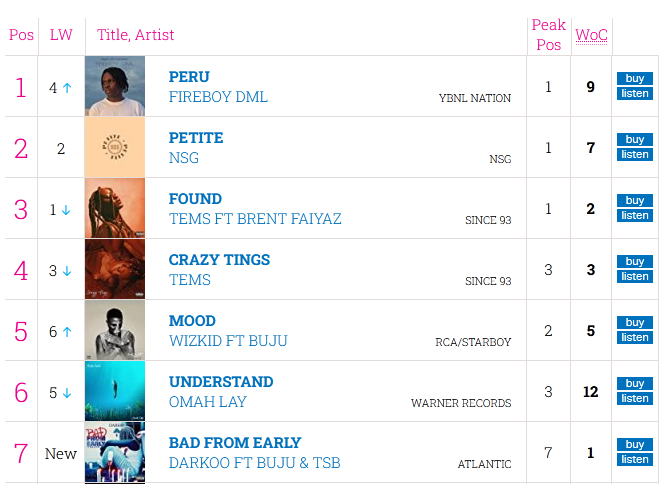Click the WoC column header

click(x=591, y=35)
